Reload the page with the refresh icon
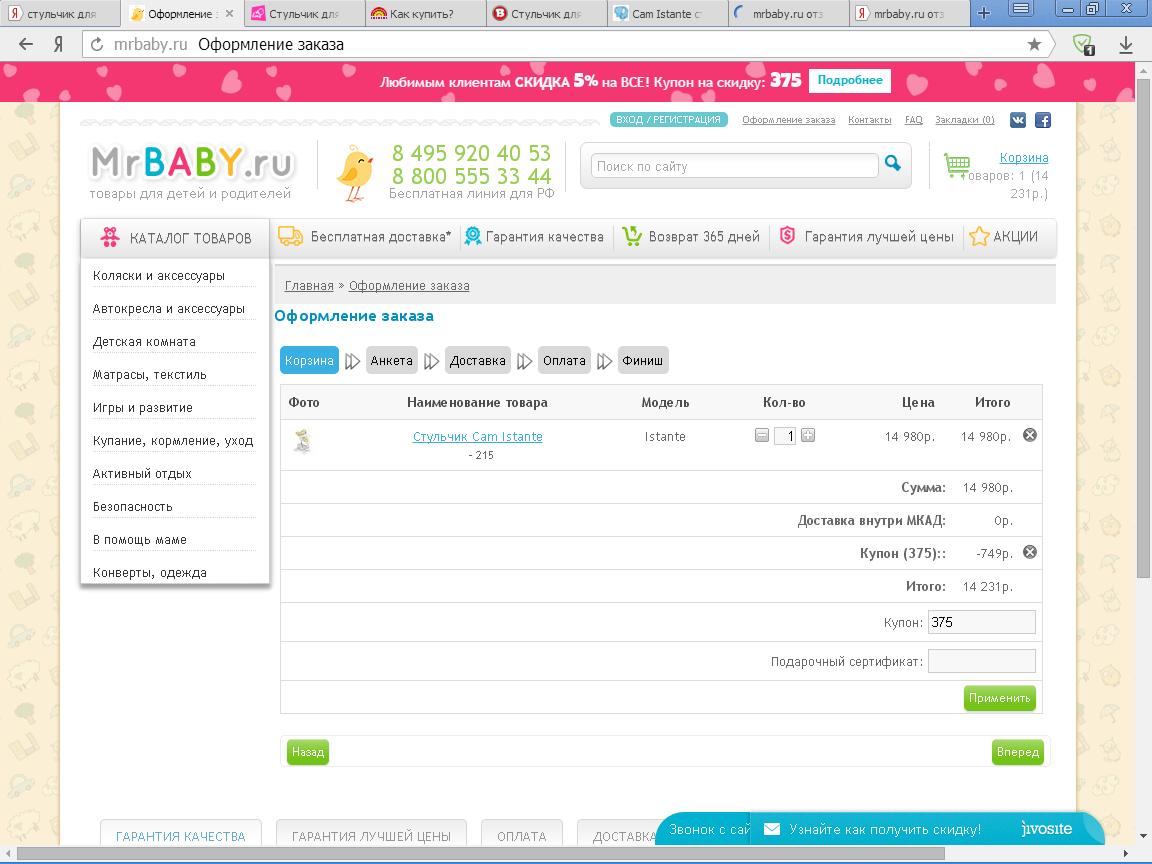This screenshot has width=1152, height=864. click(96, 45)
